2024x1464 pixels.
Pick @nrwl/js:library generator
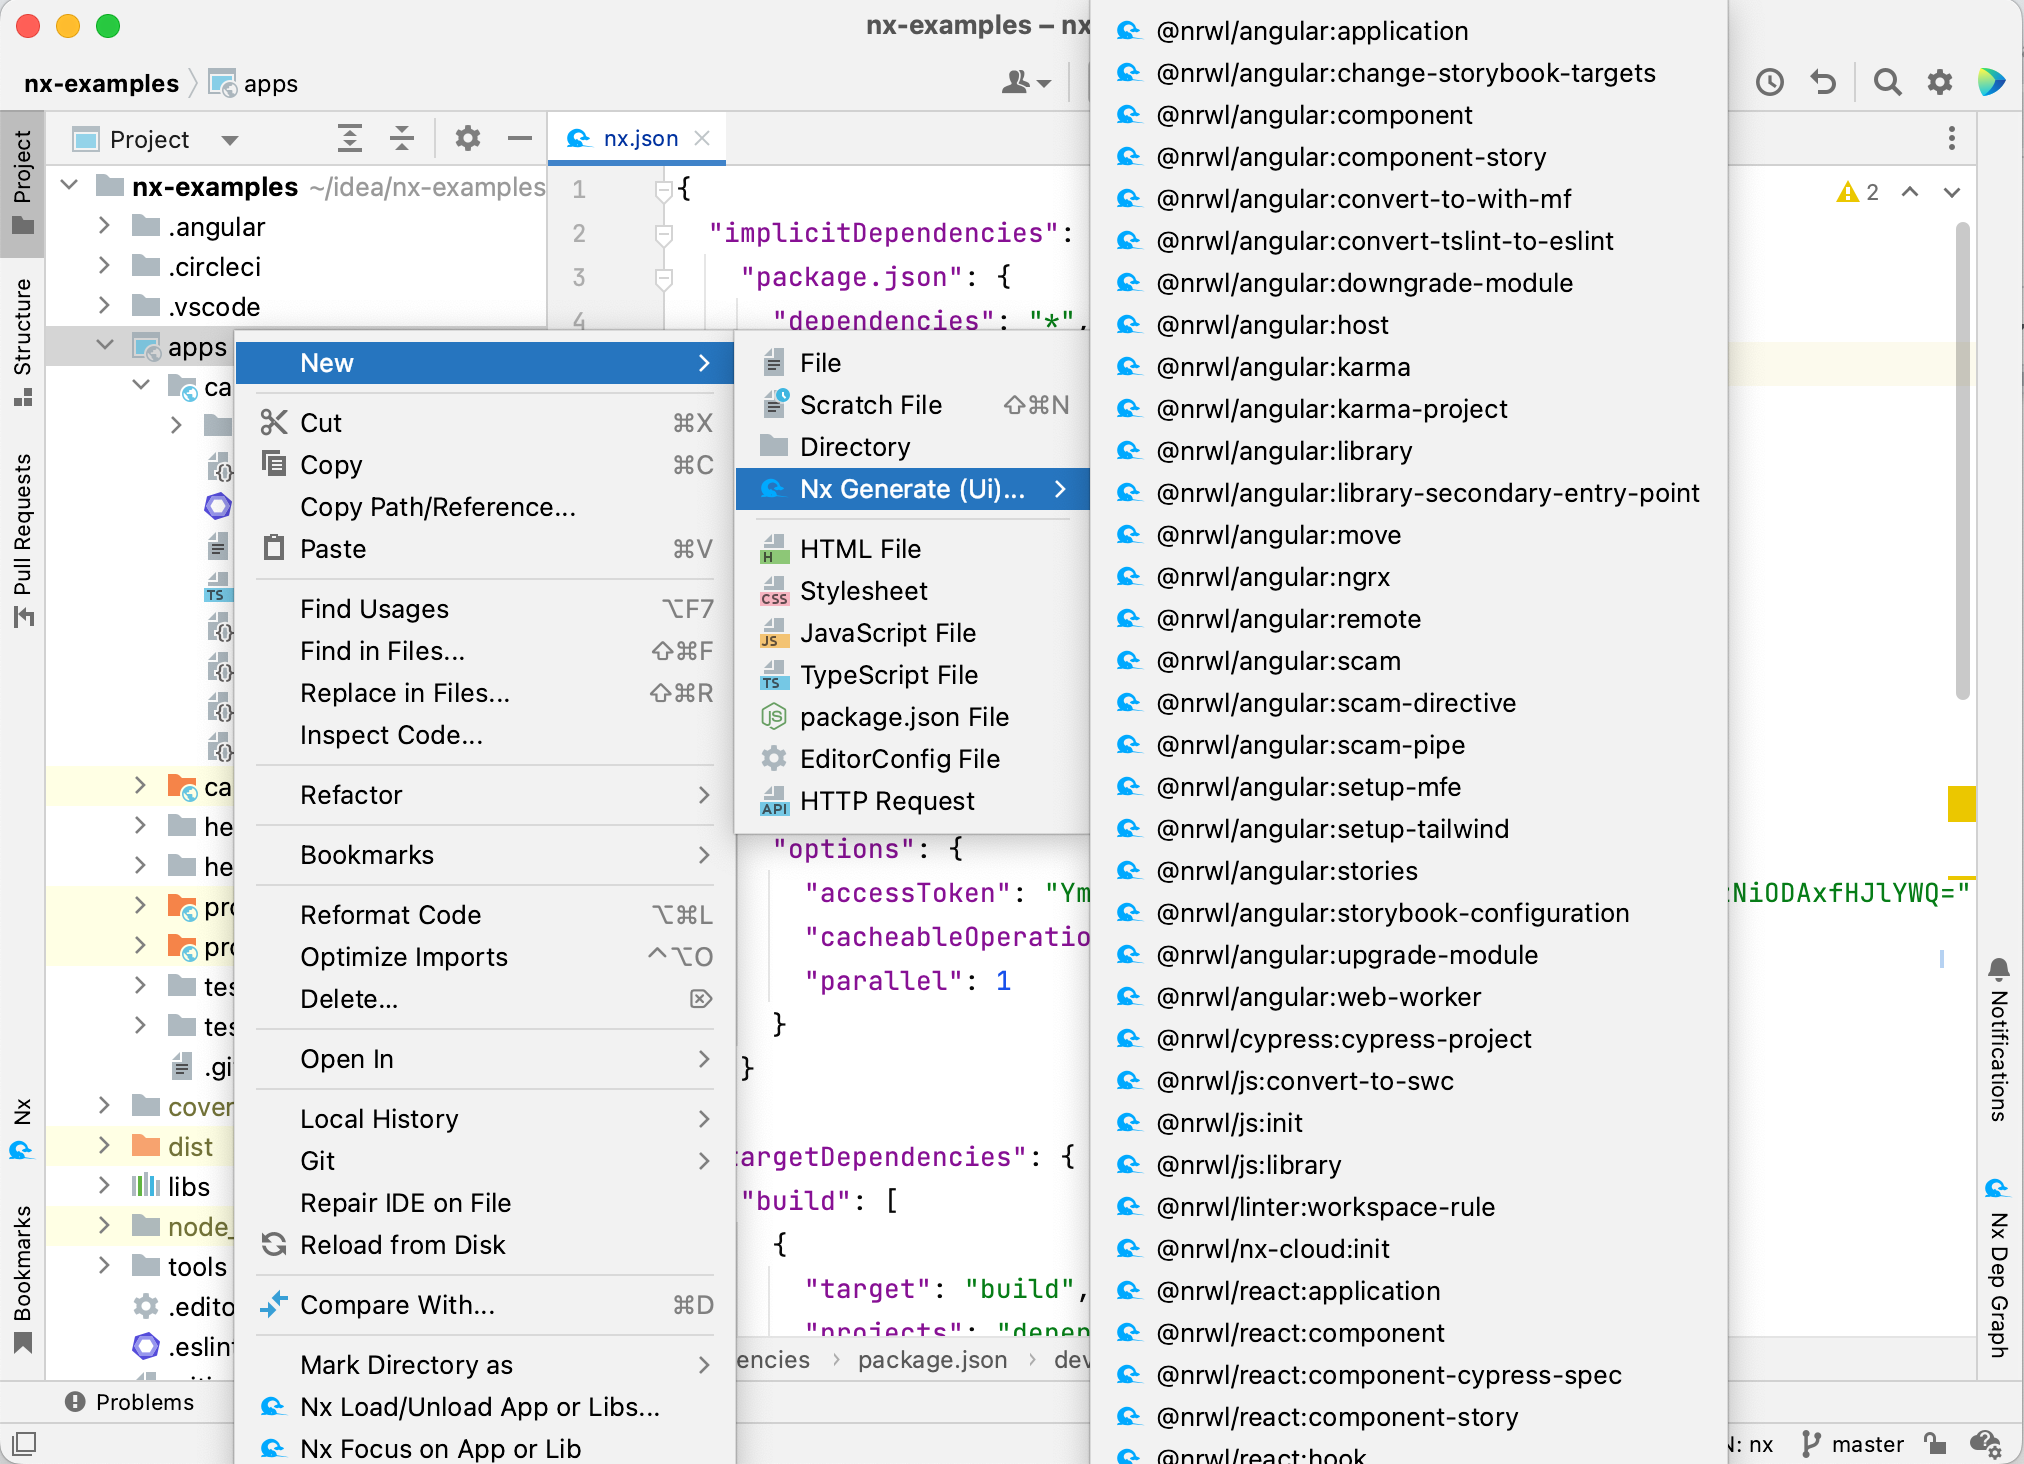click(x=1409, y=1165)
